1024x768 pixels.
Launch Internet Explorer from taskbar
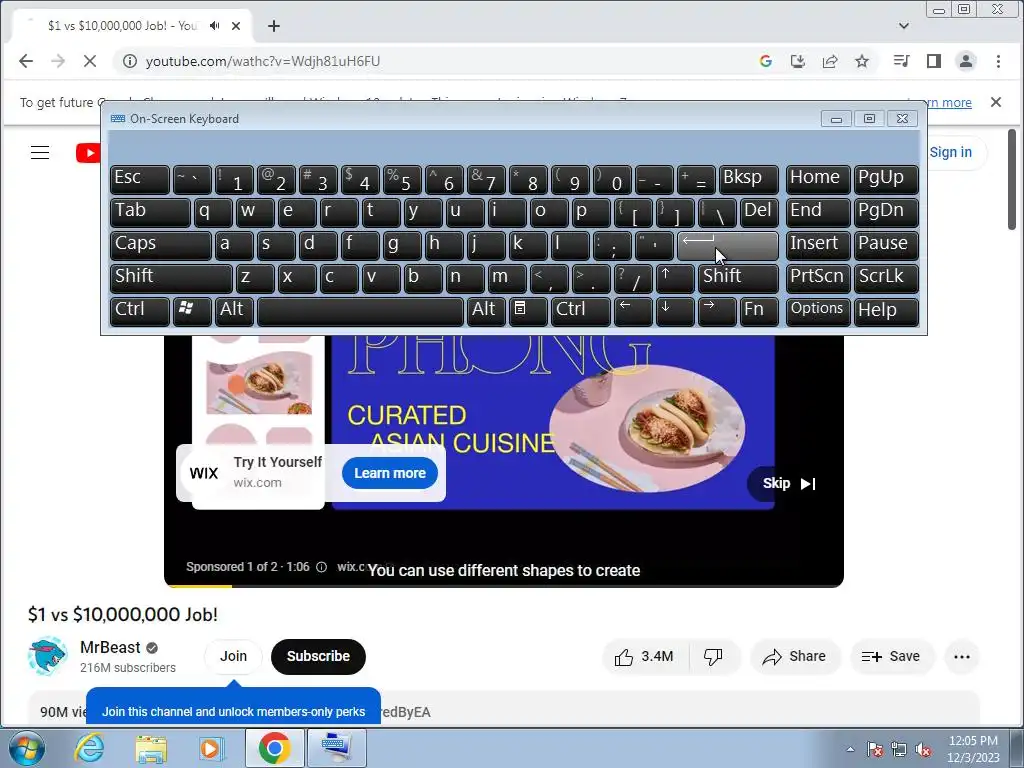click(89, 748)
